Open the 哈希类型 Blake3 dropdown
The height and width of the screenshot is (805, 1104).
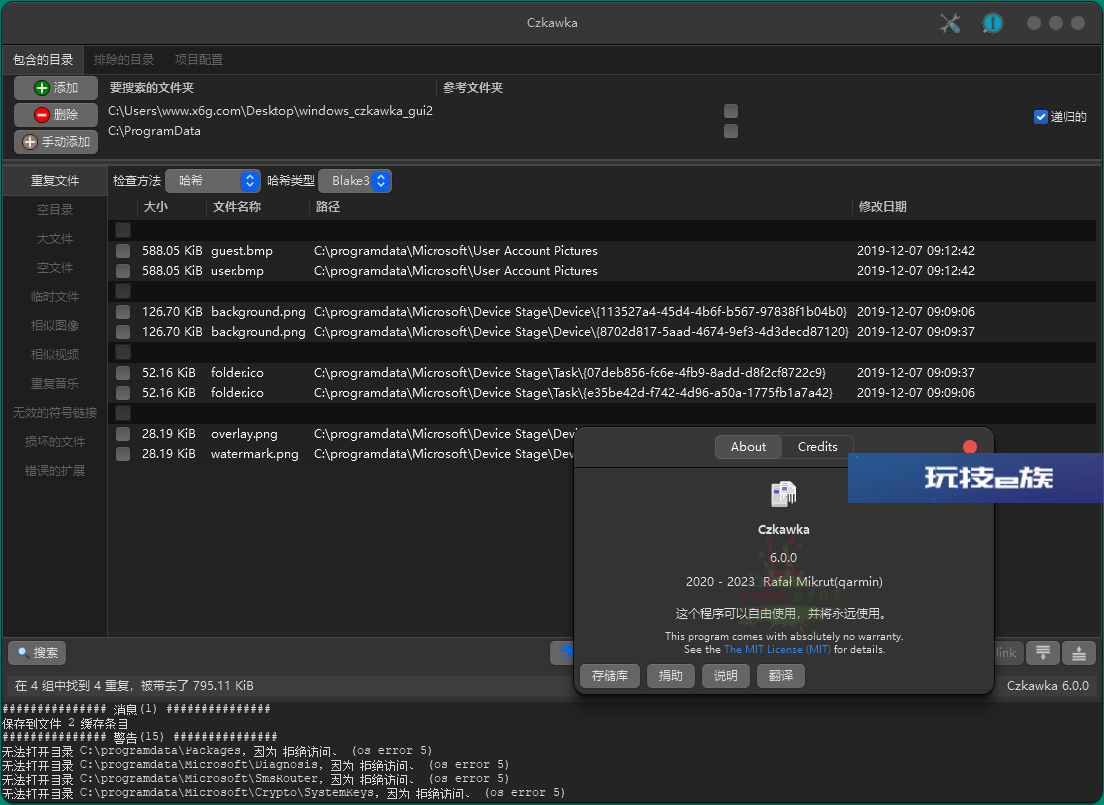click(355, 181)
